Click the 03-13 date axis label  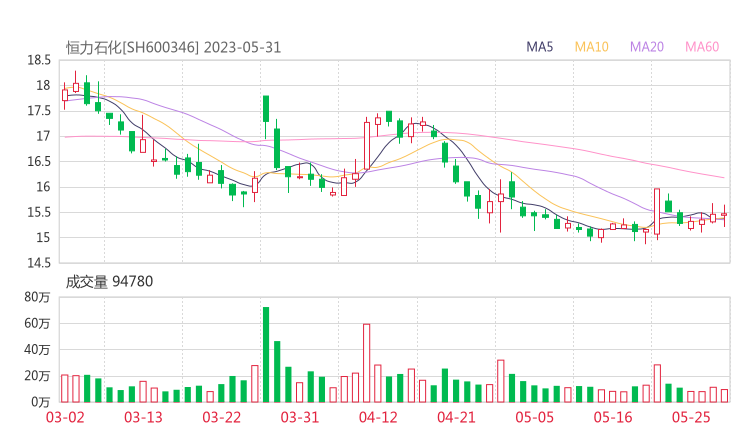[143, 417]
